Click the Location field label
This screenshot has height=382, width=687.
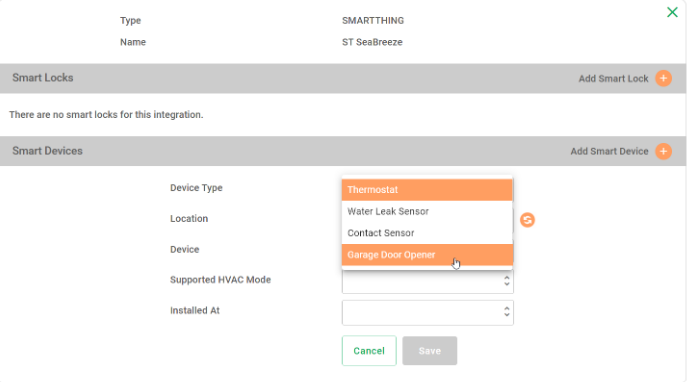coord(189,219)
